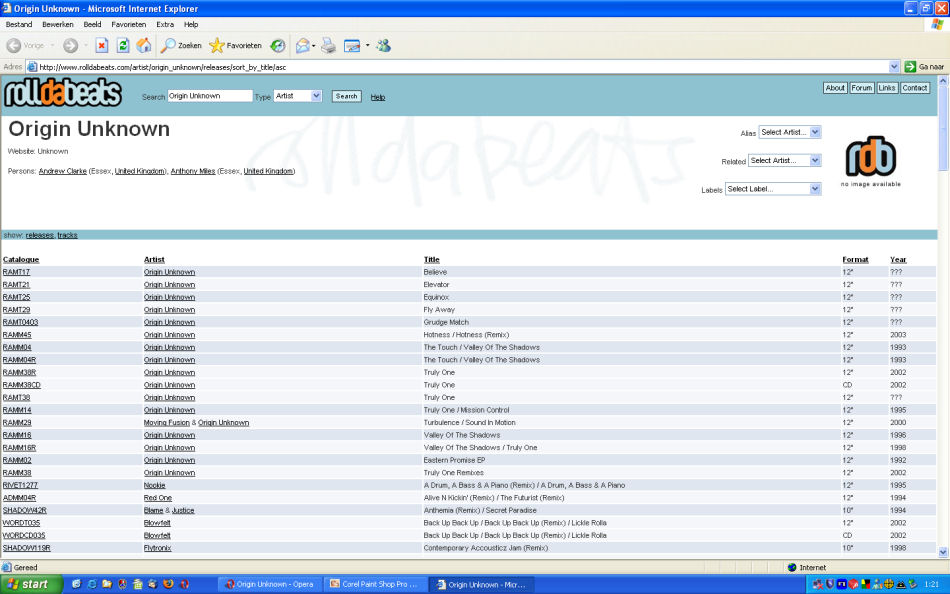Open the address bar history dropdown arrow
Screen dimensions: 950x594
tap(894, 67)
